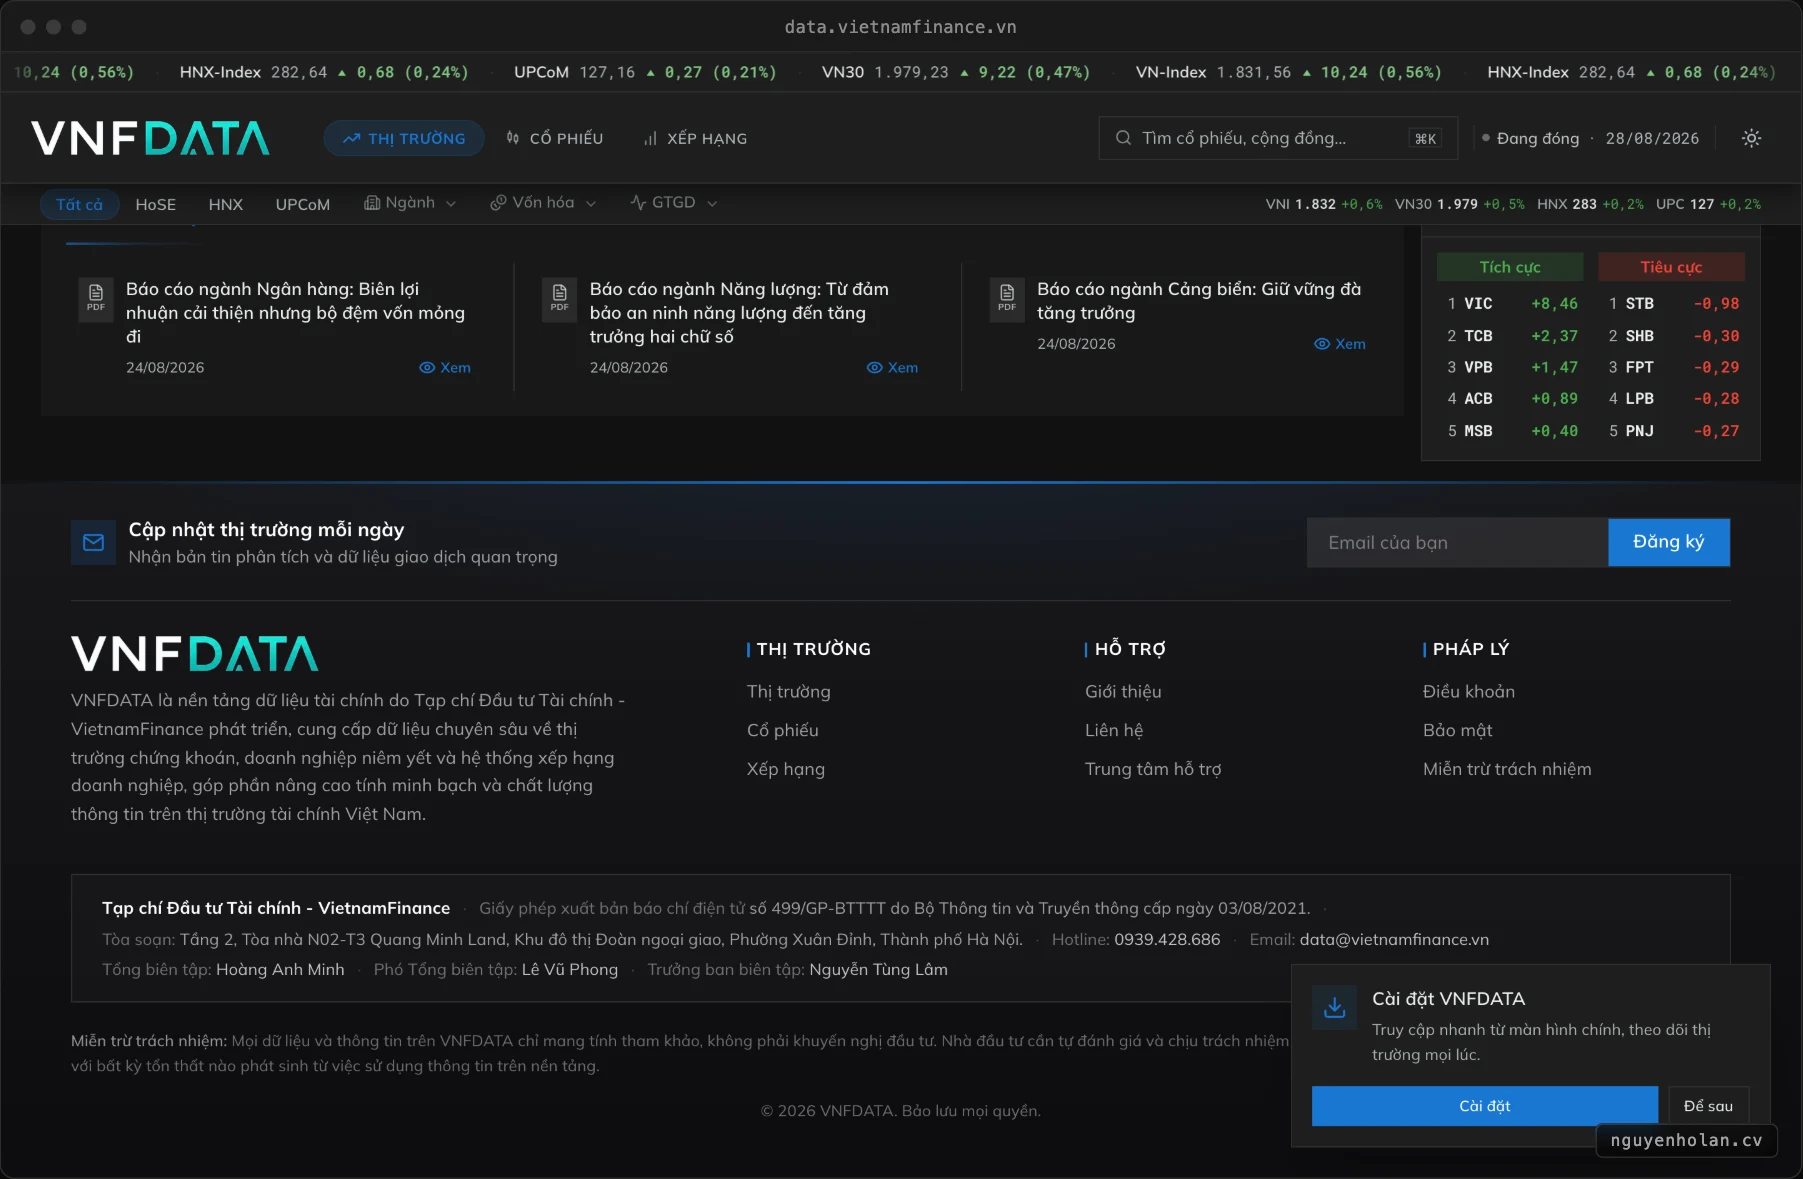Expand the GTGD dropdown

point(674,203)
